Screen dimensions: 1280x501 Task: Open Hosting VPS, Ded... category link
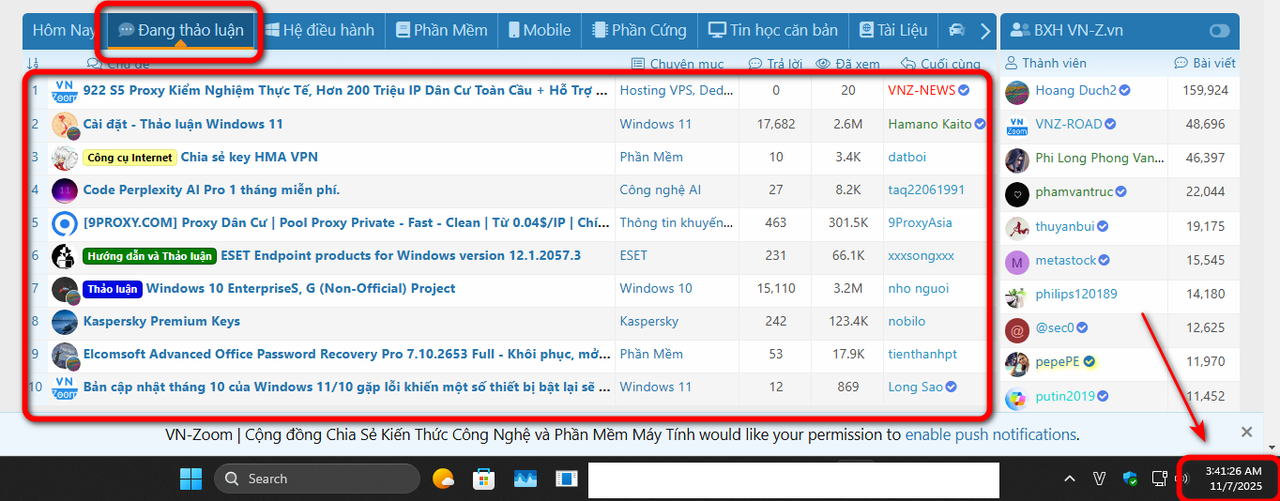click(676, 90)
